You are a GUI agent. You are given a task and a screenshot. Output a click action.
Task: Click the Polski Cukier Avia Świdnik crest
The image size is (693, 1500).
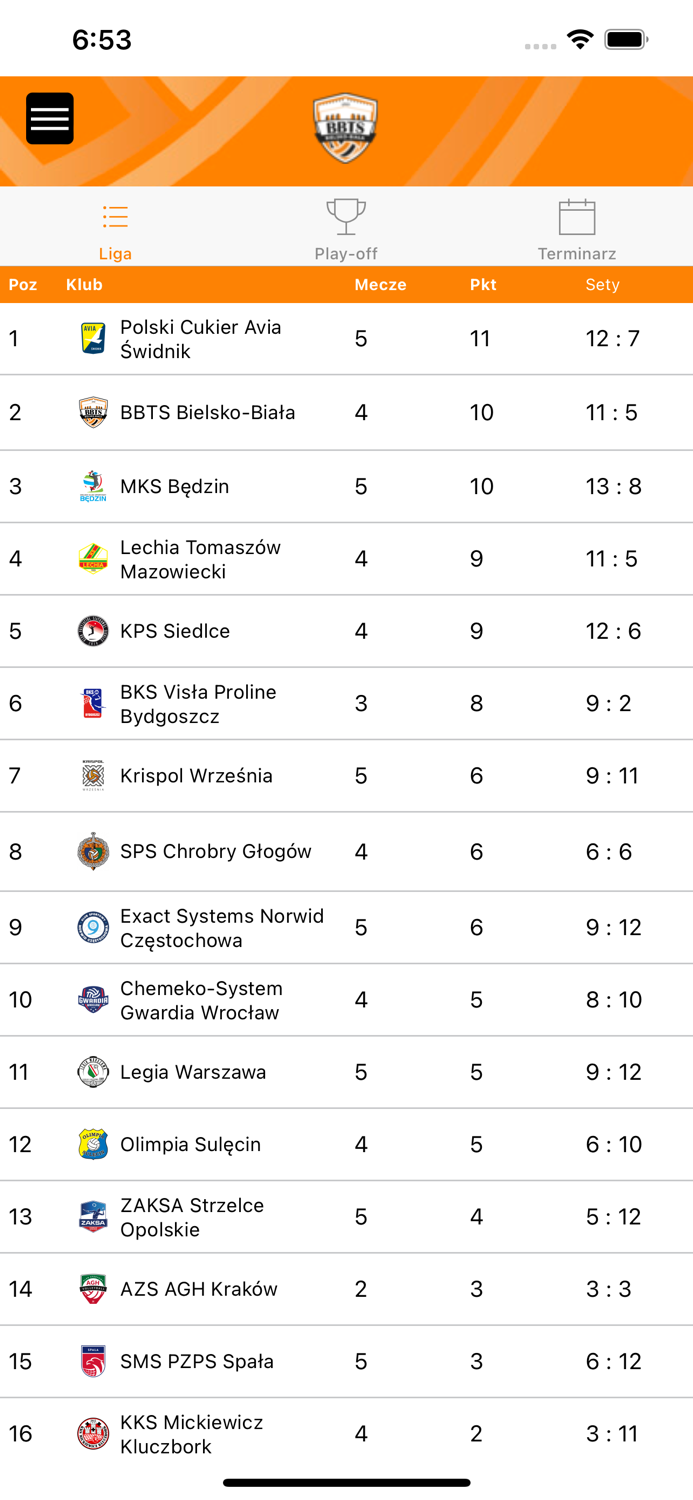pos(93,338)
